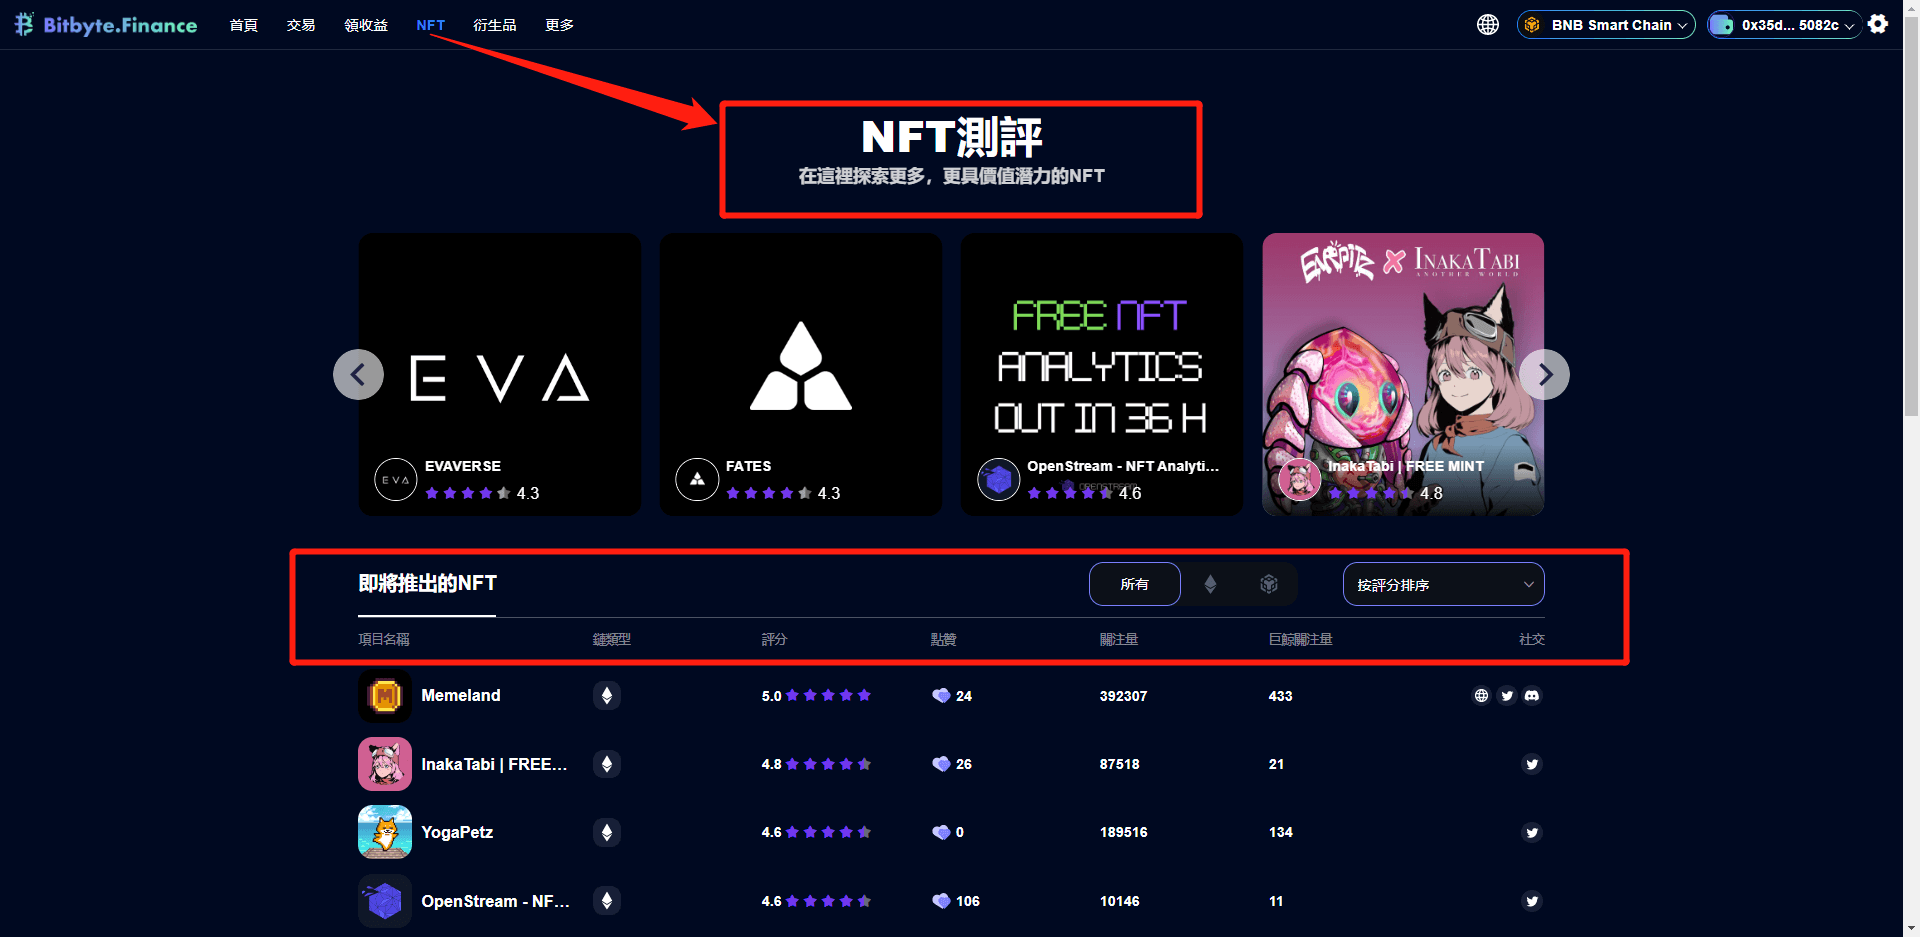Open the BNB Smart Chain network dropdown
1920x937 pixels.
tap(1606, 25)
